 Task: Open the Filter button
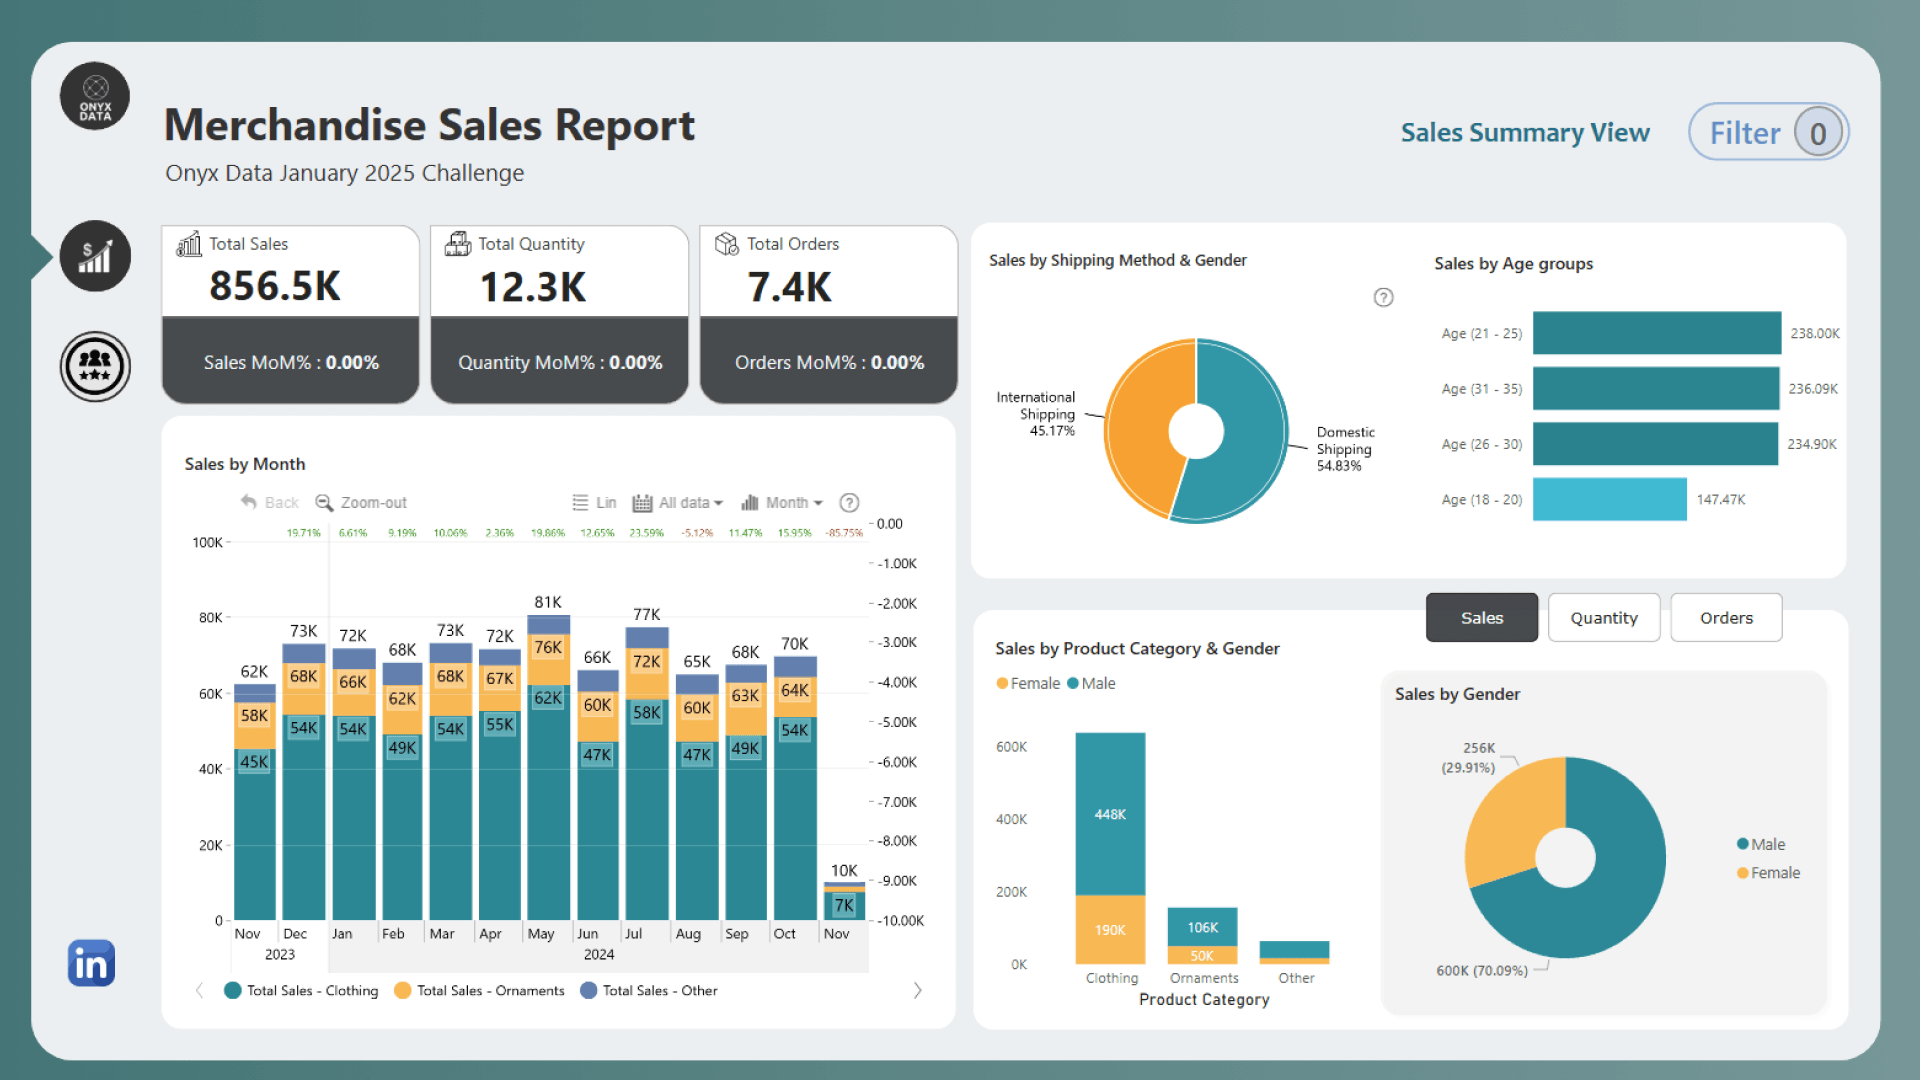pyautogui.click(x=1767, y=132)
